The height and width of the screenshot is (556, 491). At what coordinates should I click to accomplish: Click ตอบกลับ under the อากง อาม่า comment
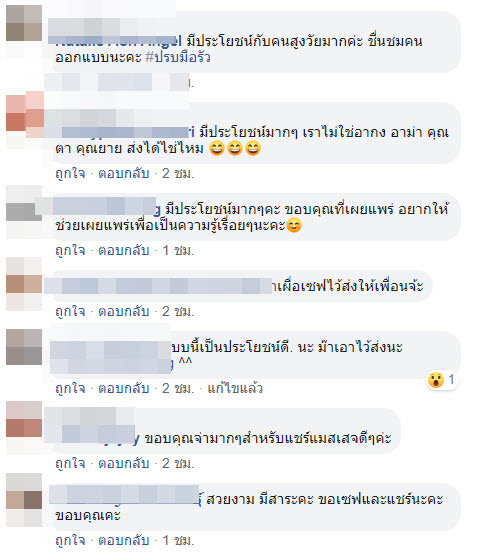click(123, 173)
